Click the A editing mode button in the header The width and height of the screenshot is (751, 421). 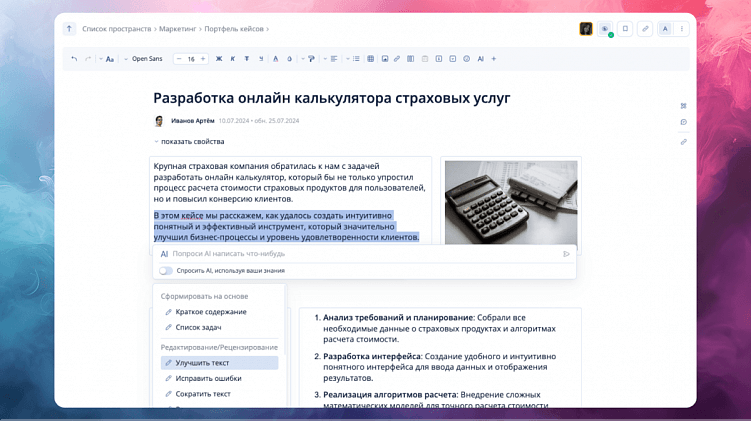(x=665, y=29)
